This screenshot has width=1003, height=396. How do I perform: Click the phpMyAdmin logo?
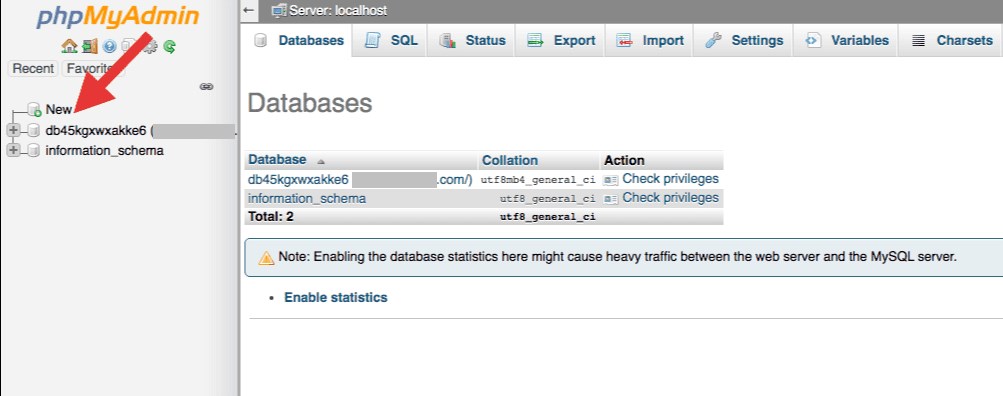(x=118, y=17)
